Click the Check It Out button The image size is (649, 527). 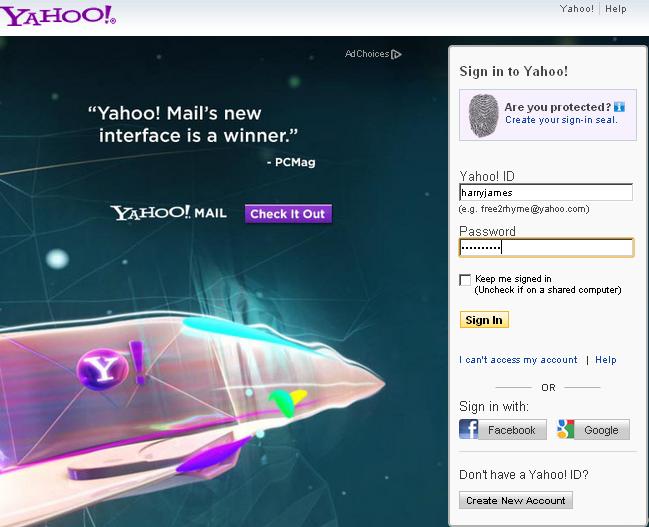(288, 214)
